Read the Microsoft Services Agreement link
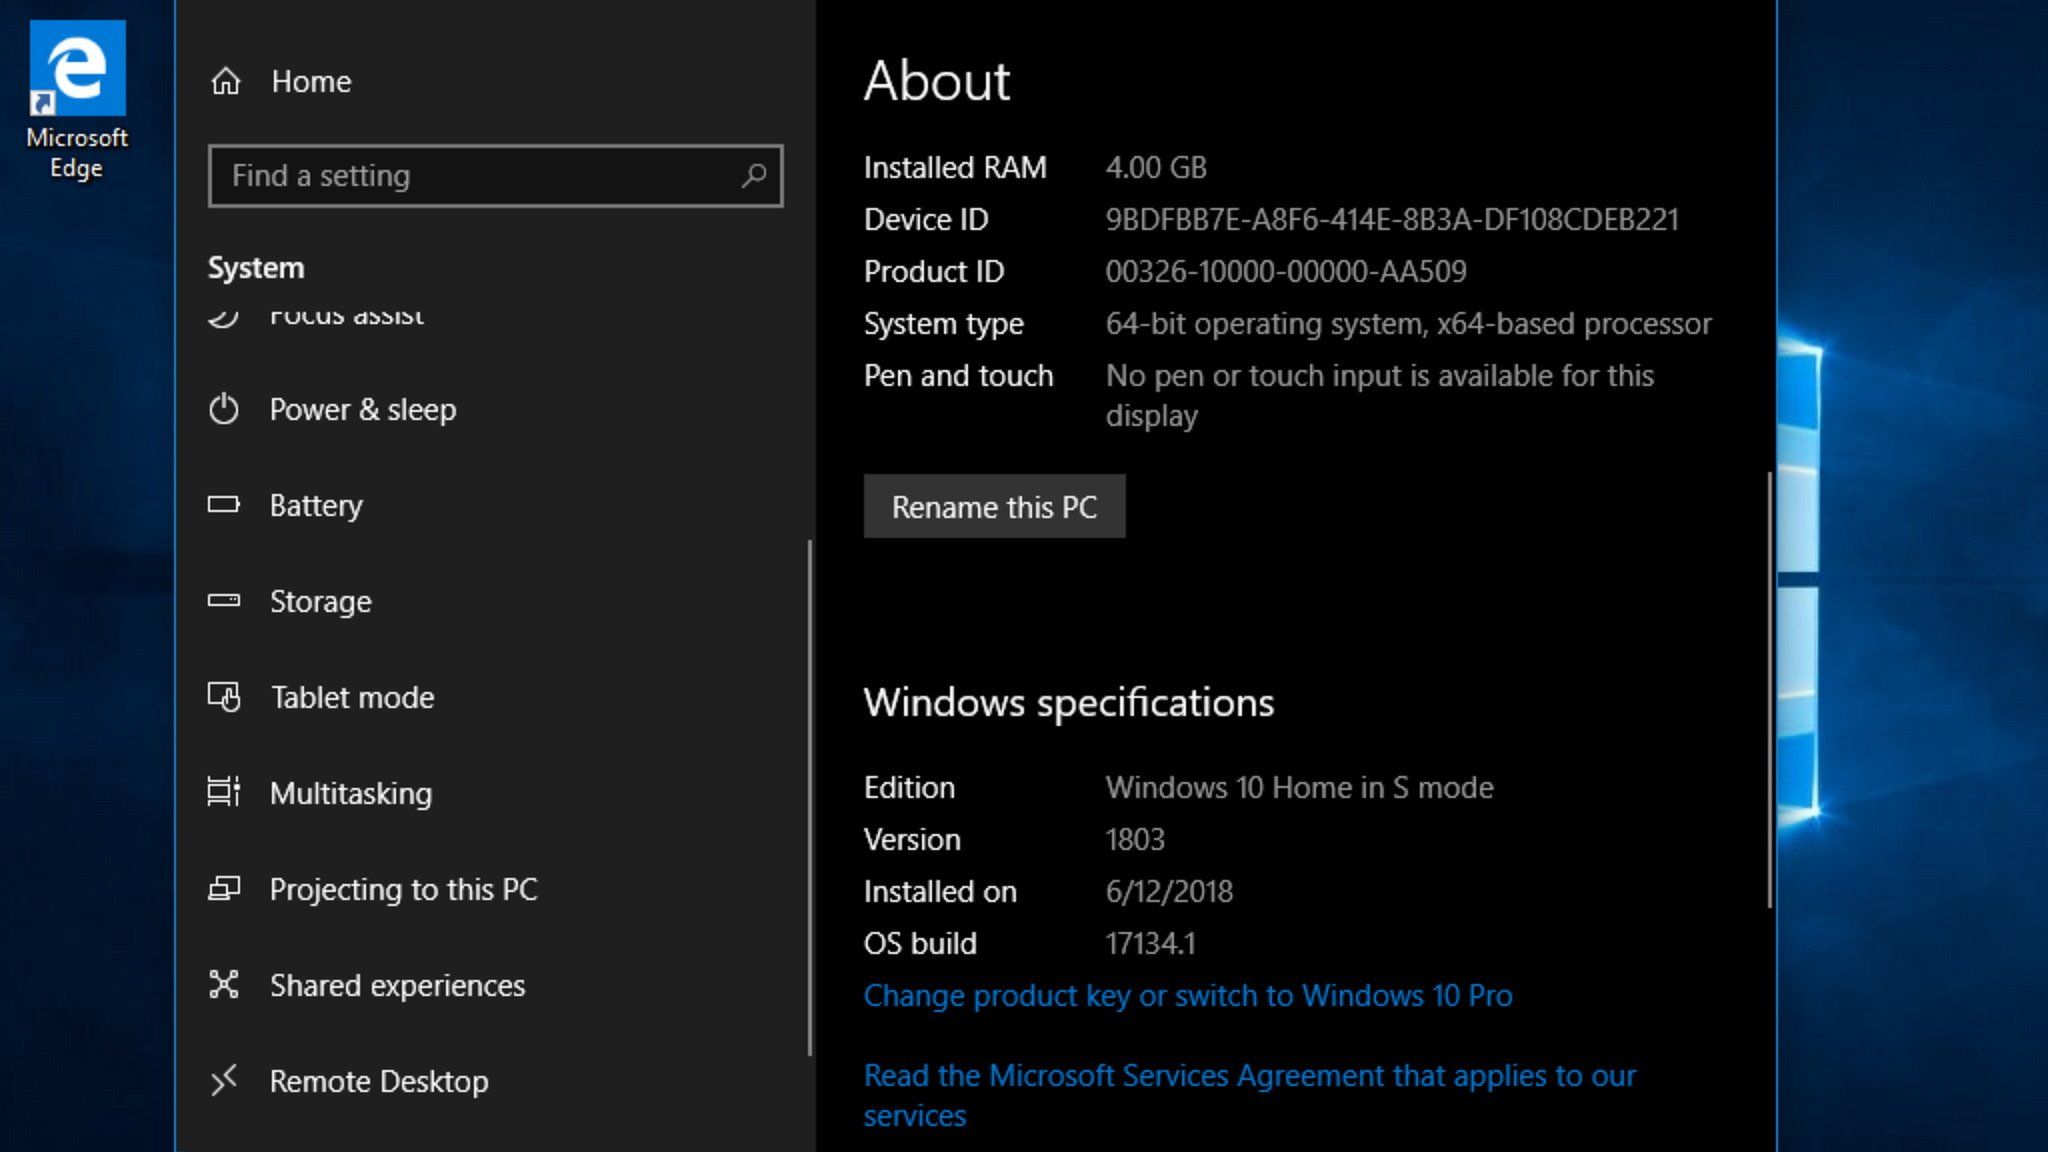2048x1152 pixels. pos(1249,1076)
